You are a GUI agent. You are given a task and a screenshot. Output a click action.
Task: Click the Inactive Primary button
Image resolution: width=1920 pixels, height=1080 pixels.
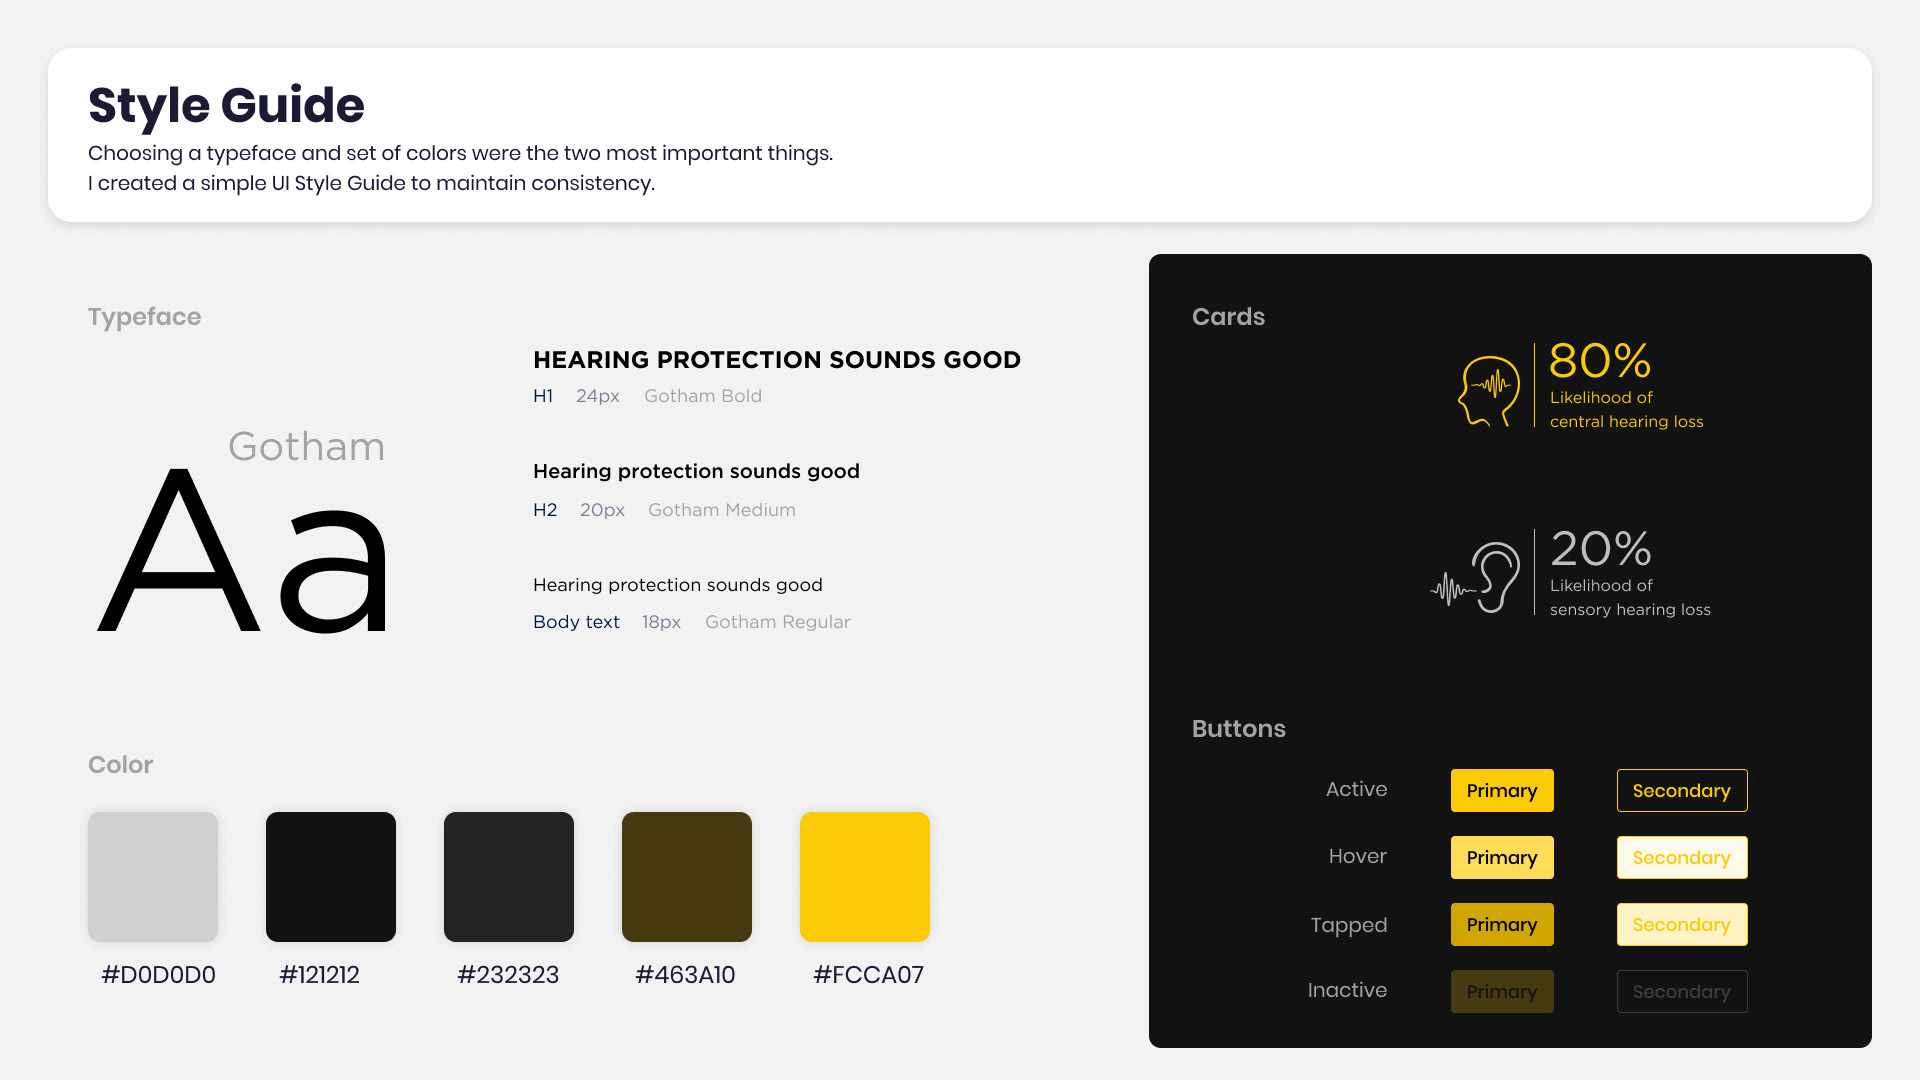(x=1501, y=992)
